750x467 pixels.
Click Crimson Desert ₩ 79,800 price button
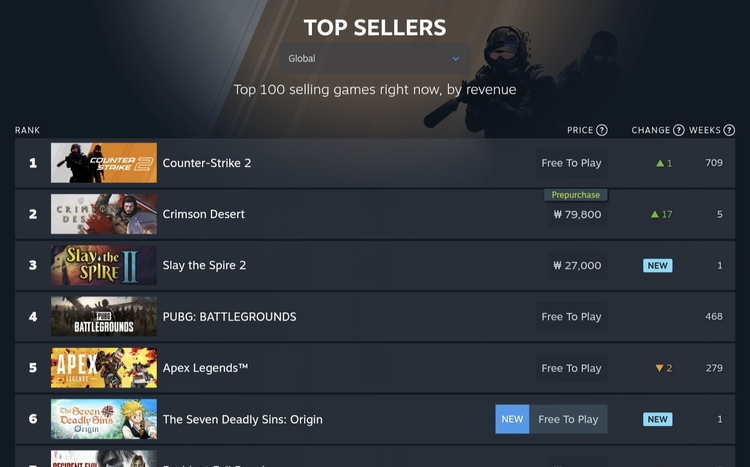coord(577,214)
